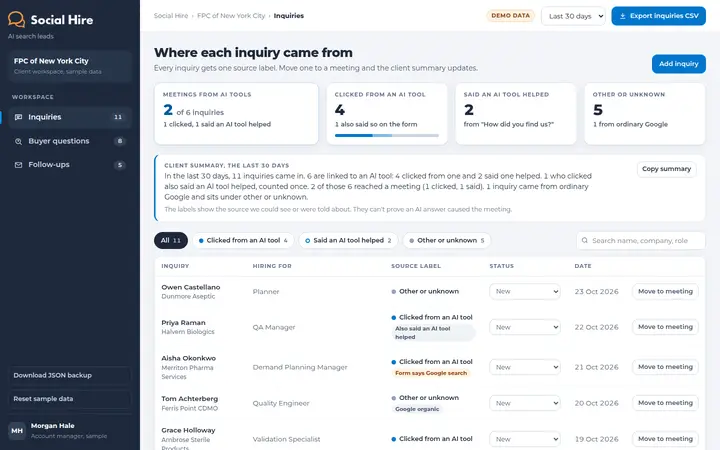720x450 pixels.
Task: Click the '23 Oct 2026' date cell
Action: (x=596, y=292)
